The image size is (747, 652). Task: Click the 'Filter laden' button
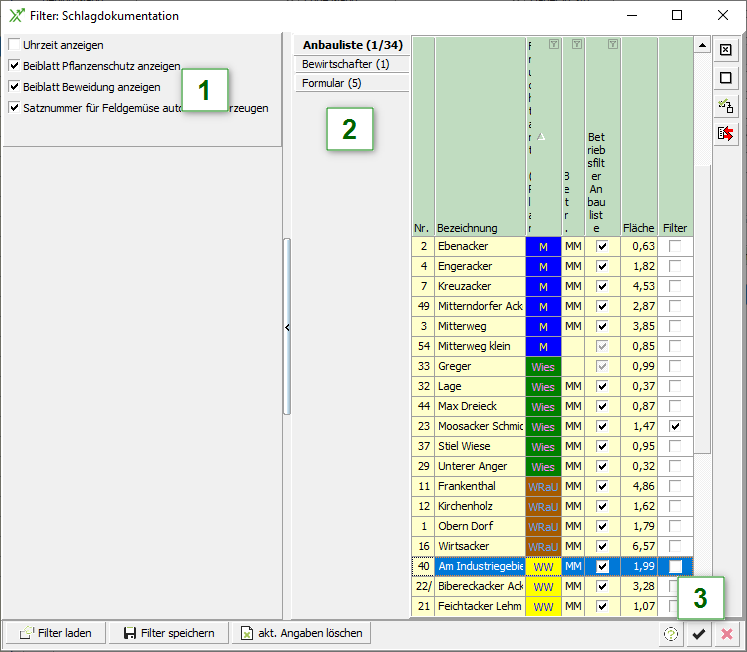pos(56,633)
